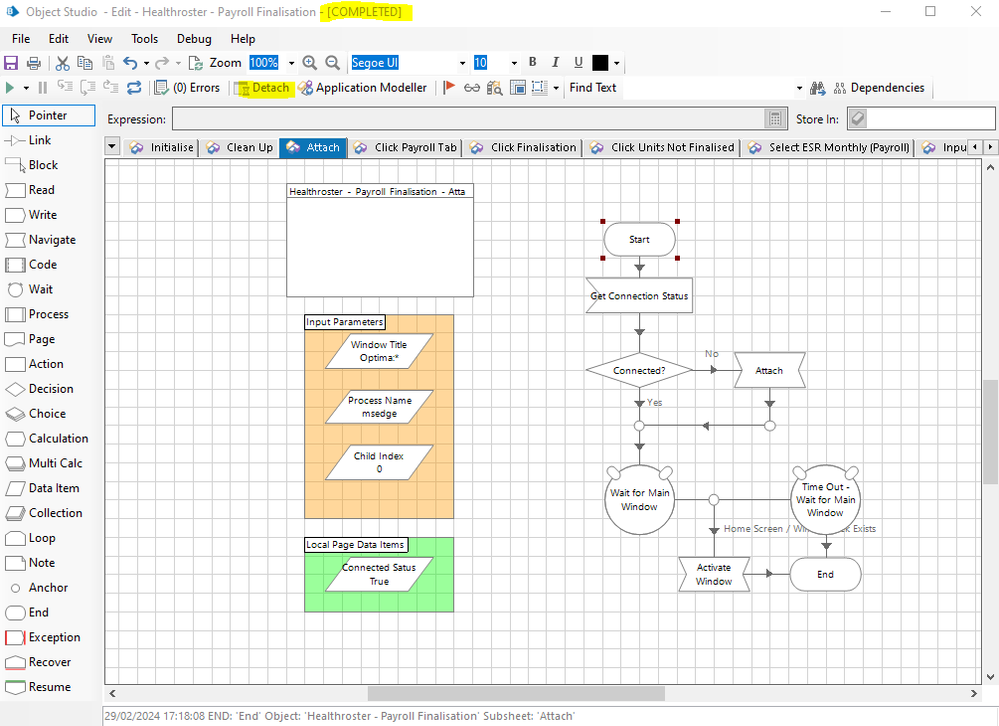Click the Reset refresh icon in debug toolbar

[x=133, y=88]
